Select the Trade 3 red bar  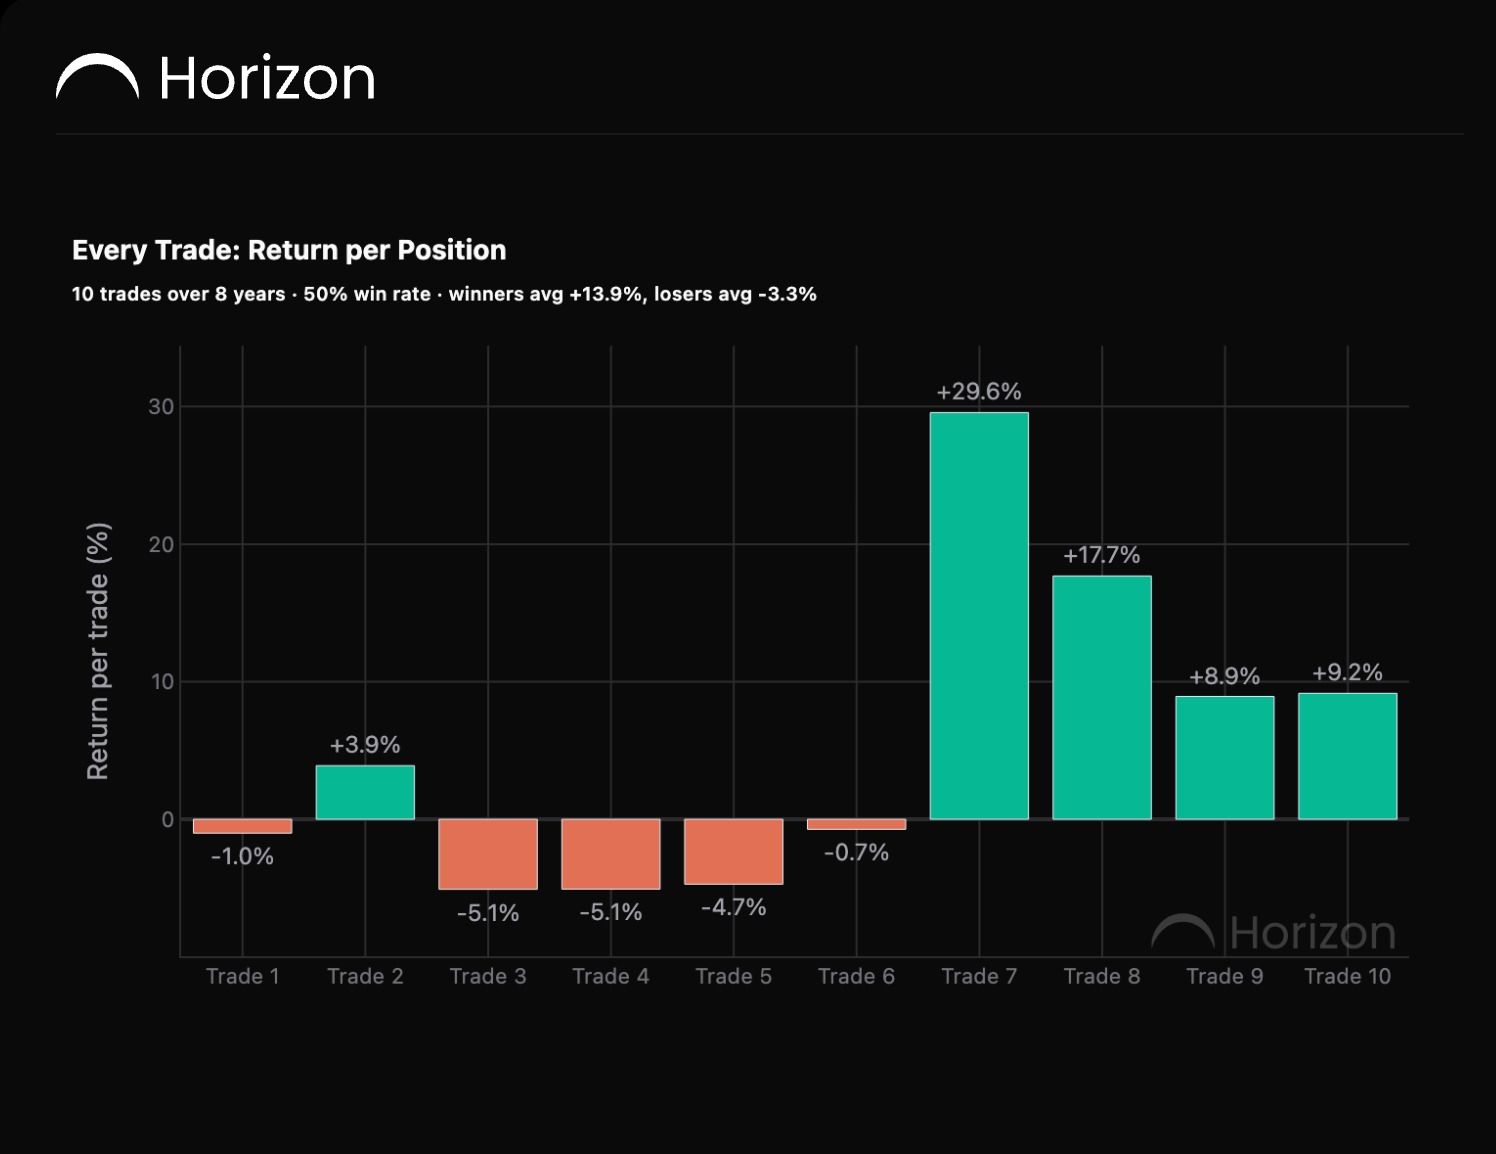[x=488, y=854]
